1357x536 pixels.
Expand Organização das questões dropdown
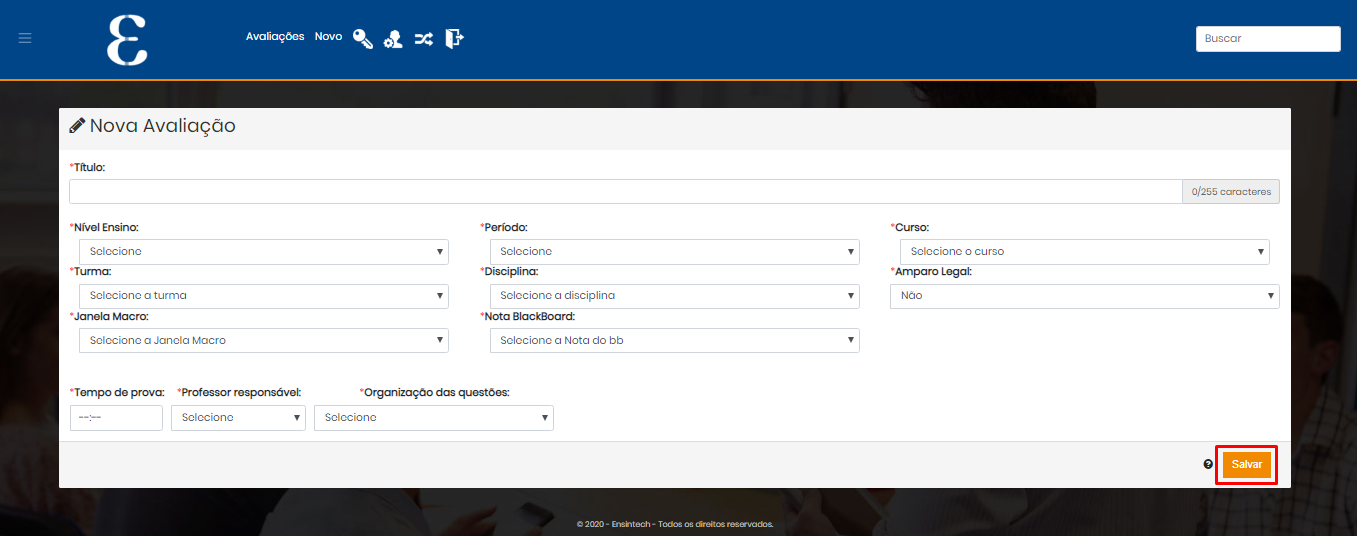pyautogui.click(x=434, y=418)
